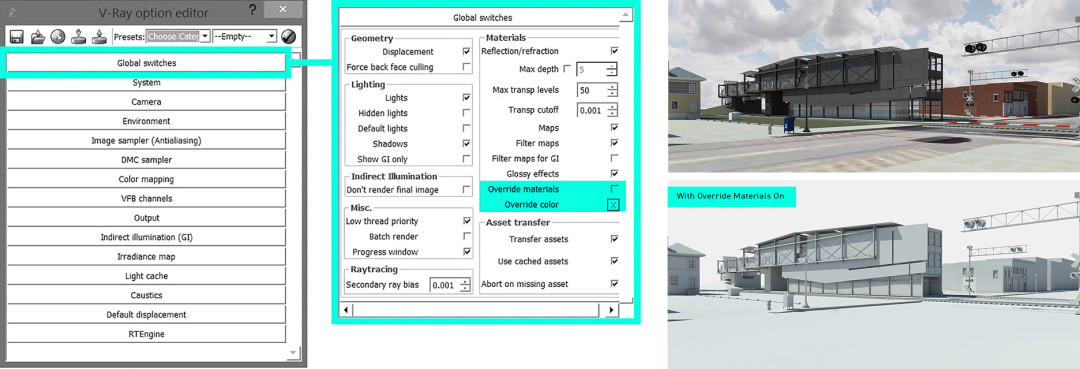Expand the Color mapping rollout
This screenshot has height=369, width=1080.
[x=146, y=179]
